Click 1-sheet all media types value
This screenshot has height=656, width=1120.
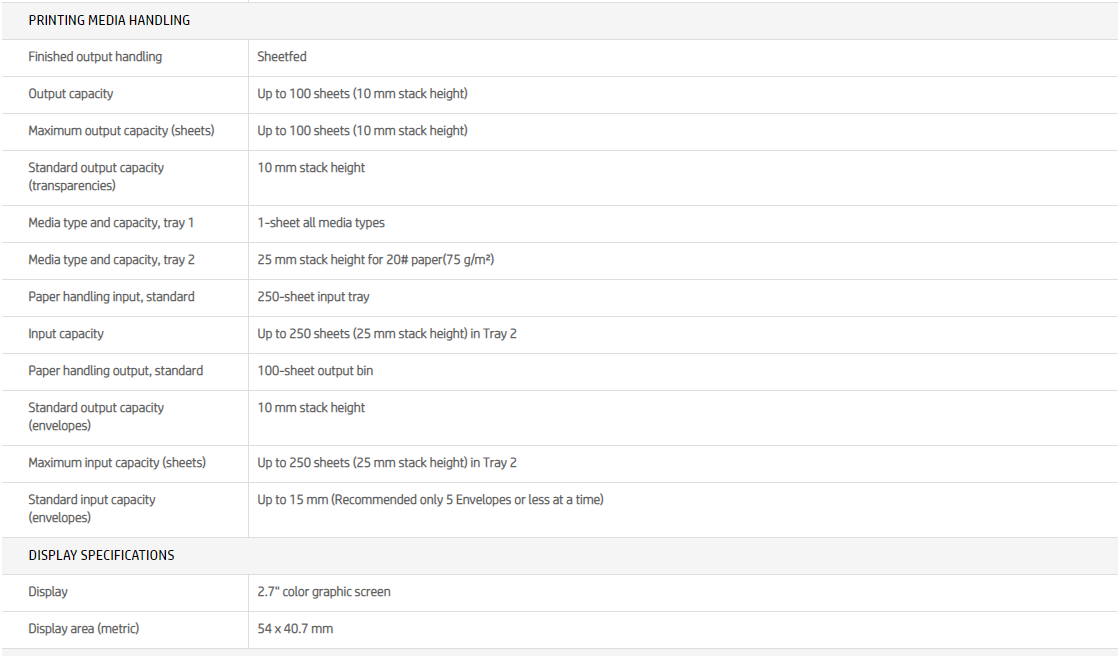[321, 223]
